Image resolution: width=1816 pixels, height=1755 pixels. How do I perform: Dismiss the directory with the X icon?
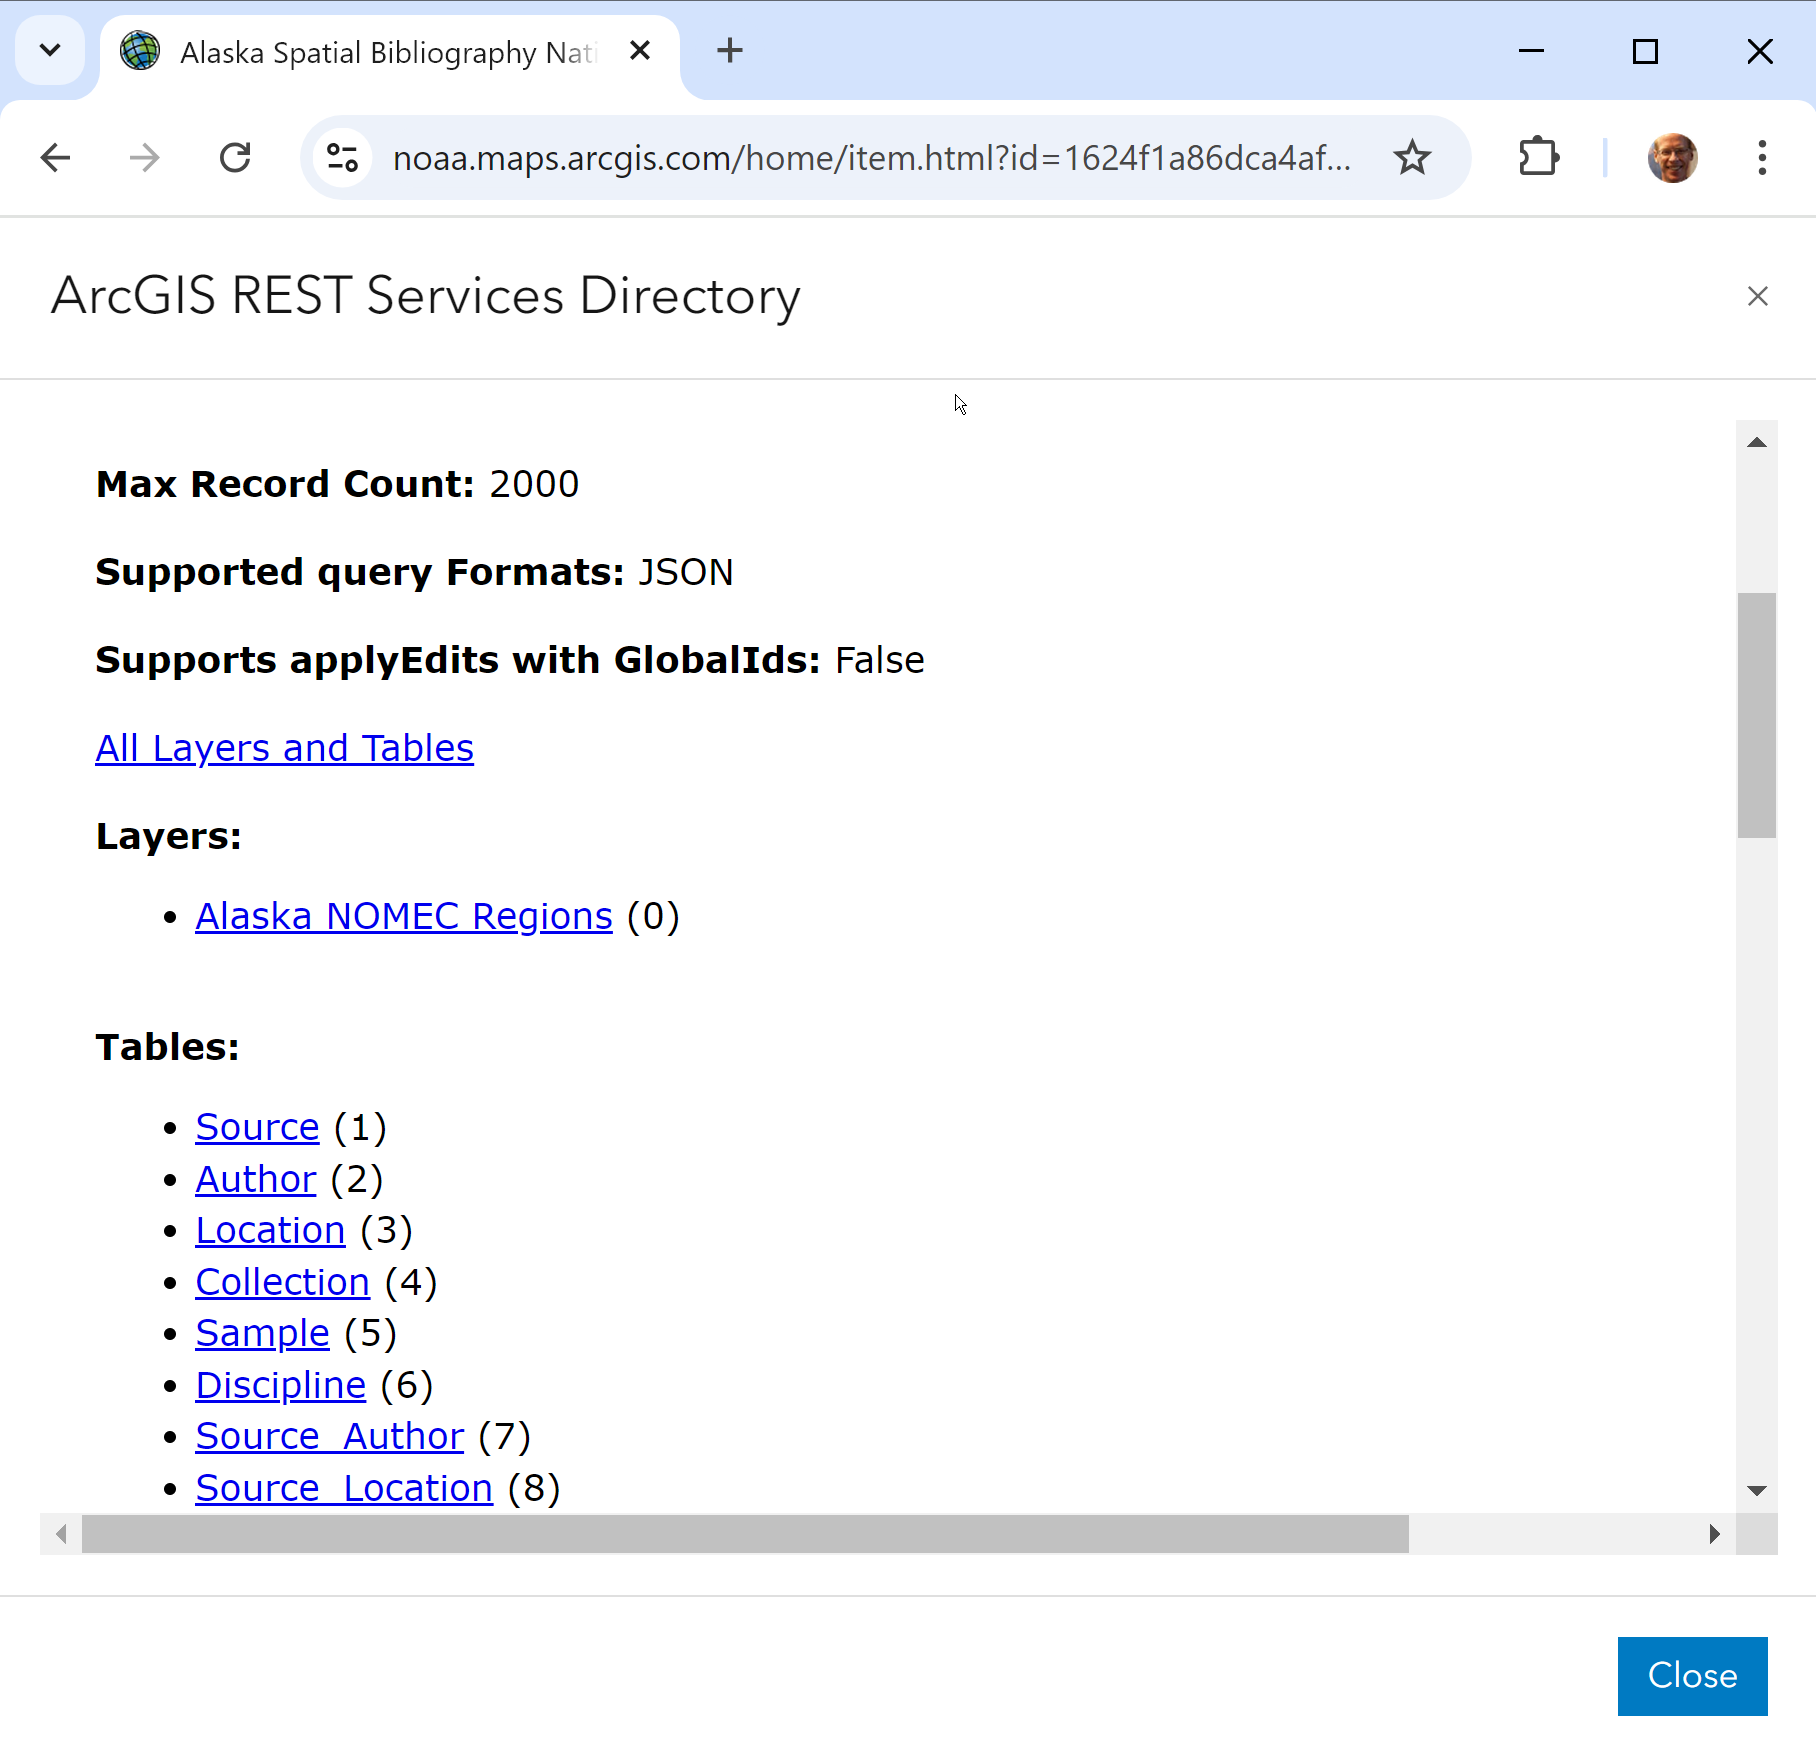click(1758, 296)
